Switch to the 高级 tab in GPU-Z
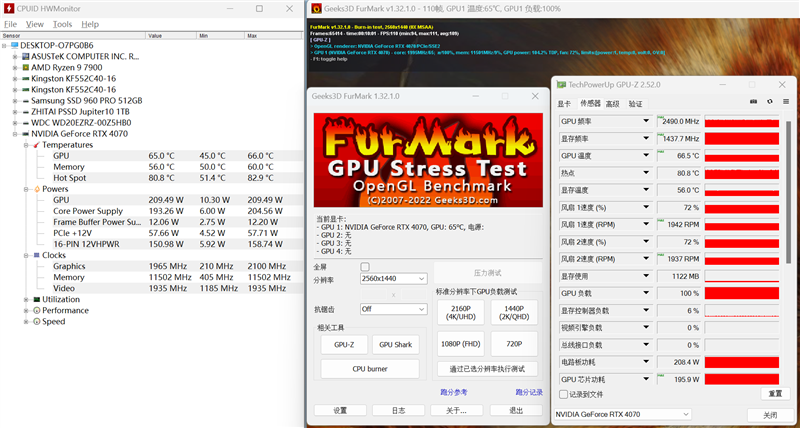This screenshot has width=800, height=428. [x=612, y=103]
